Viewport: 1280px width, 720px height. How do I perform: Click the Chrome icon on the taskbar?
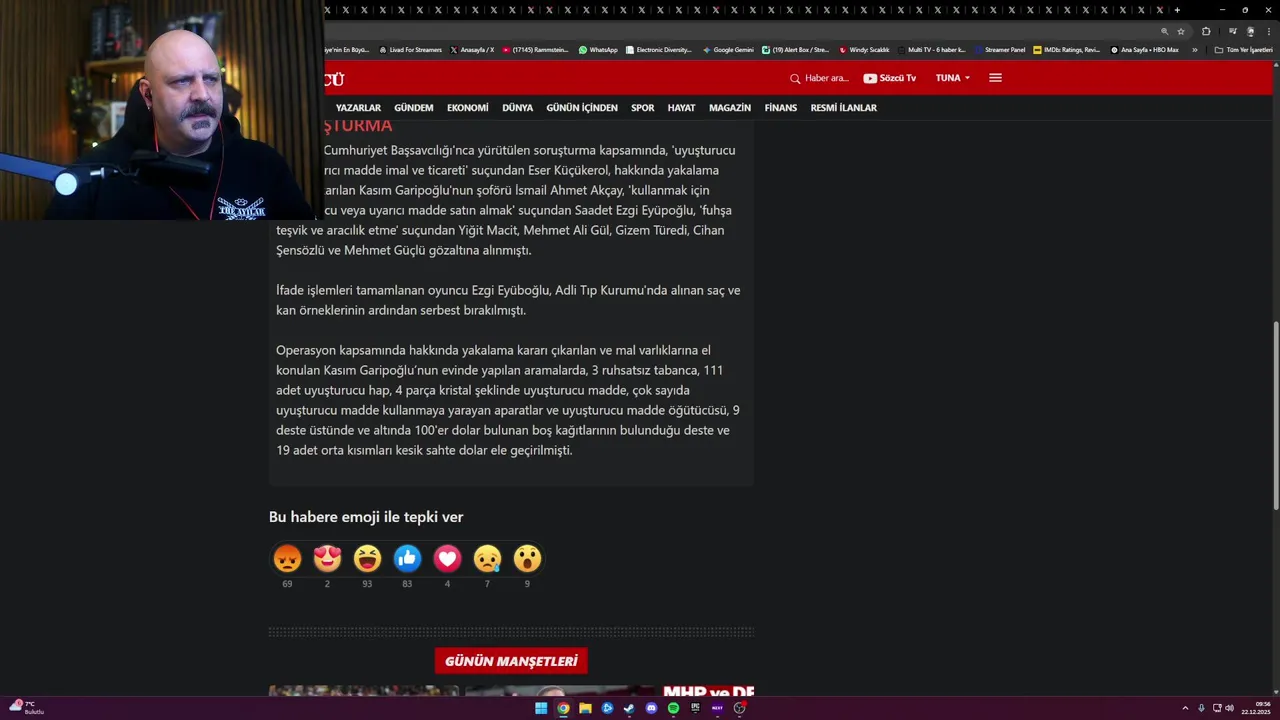coord(563,708)
